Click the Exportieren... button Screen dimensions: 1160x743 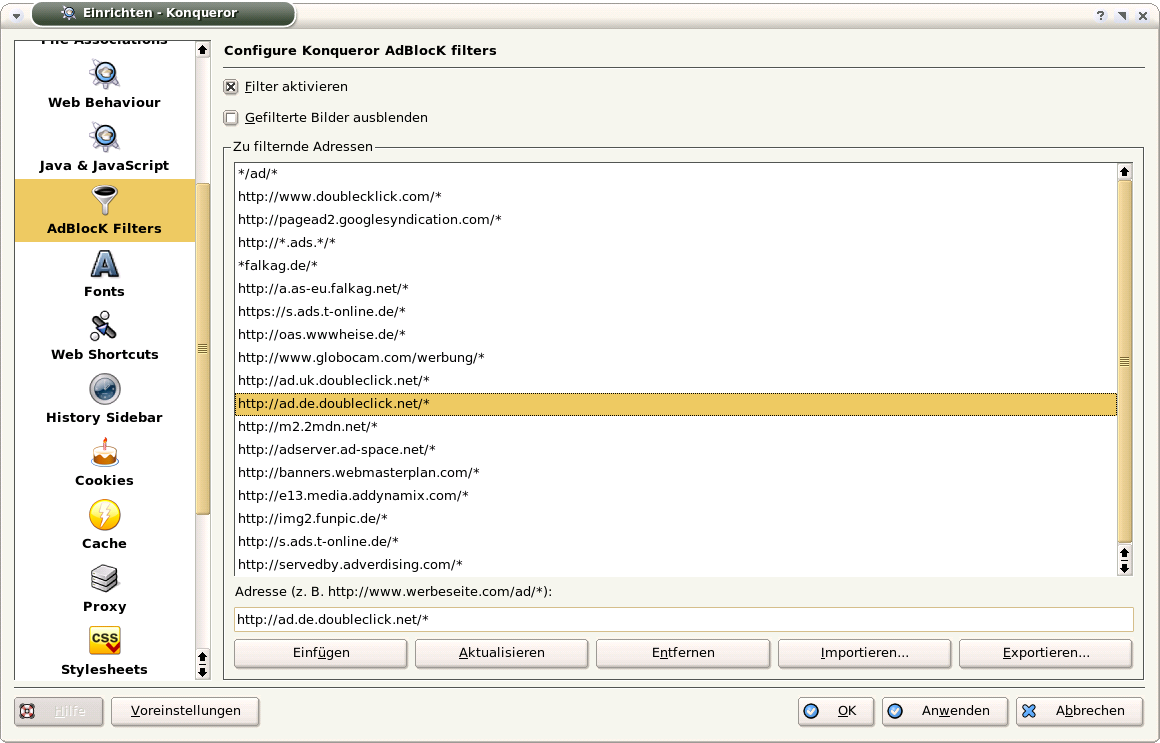pos(1045,653)
